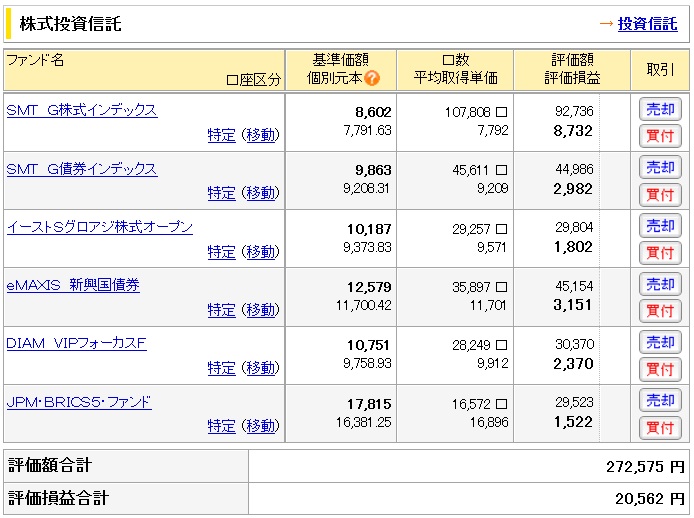Click 移動 link under eMAXIS 新興国債券
Viewport: 694px width, 518px height.
point(261,310)
